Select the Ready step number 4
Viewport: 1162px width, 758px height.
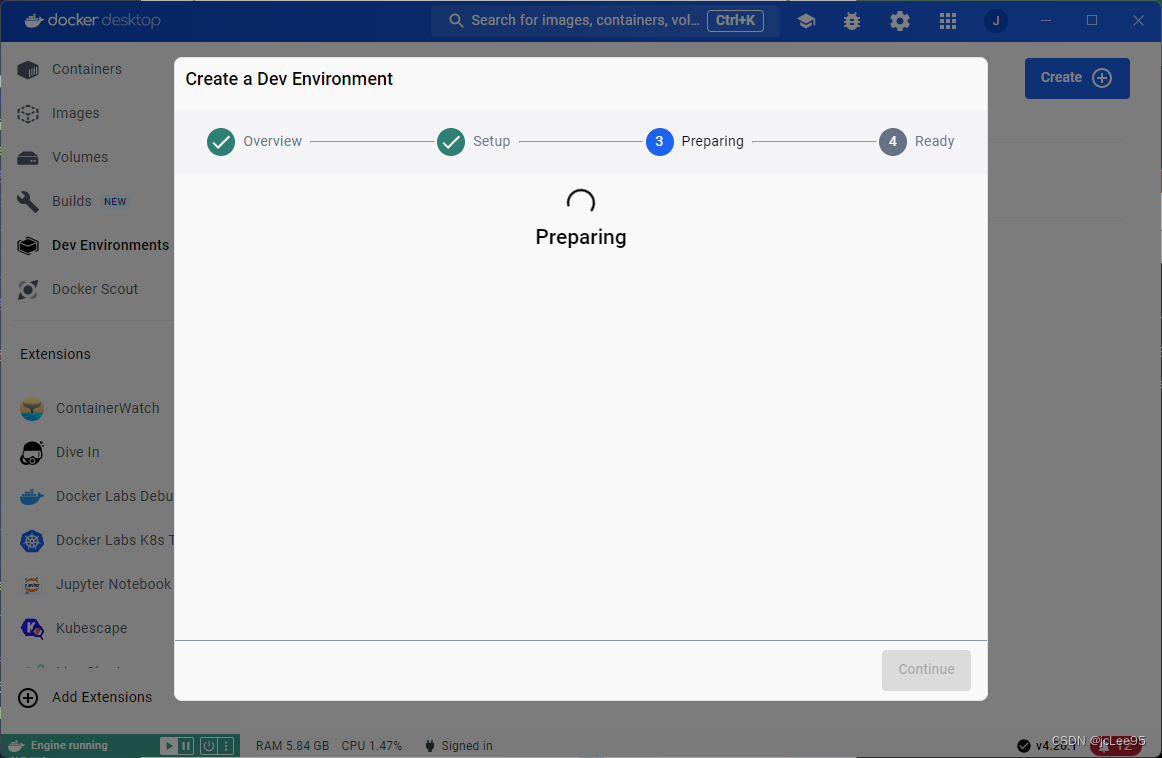pyautogui.click(x=893, y=142)
